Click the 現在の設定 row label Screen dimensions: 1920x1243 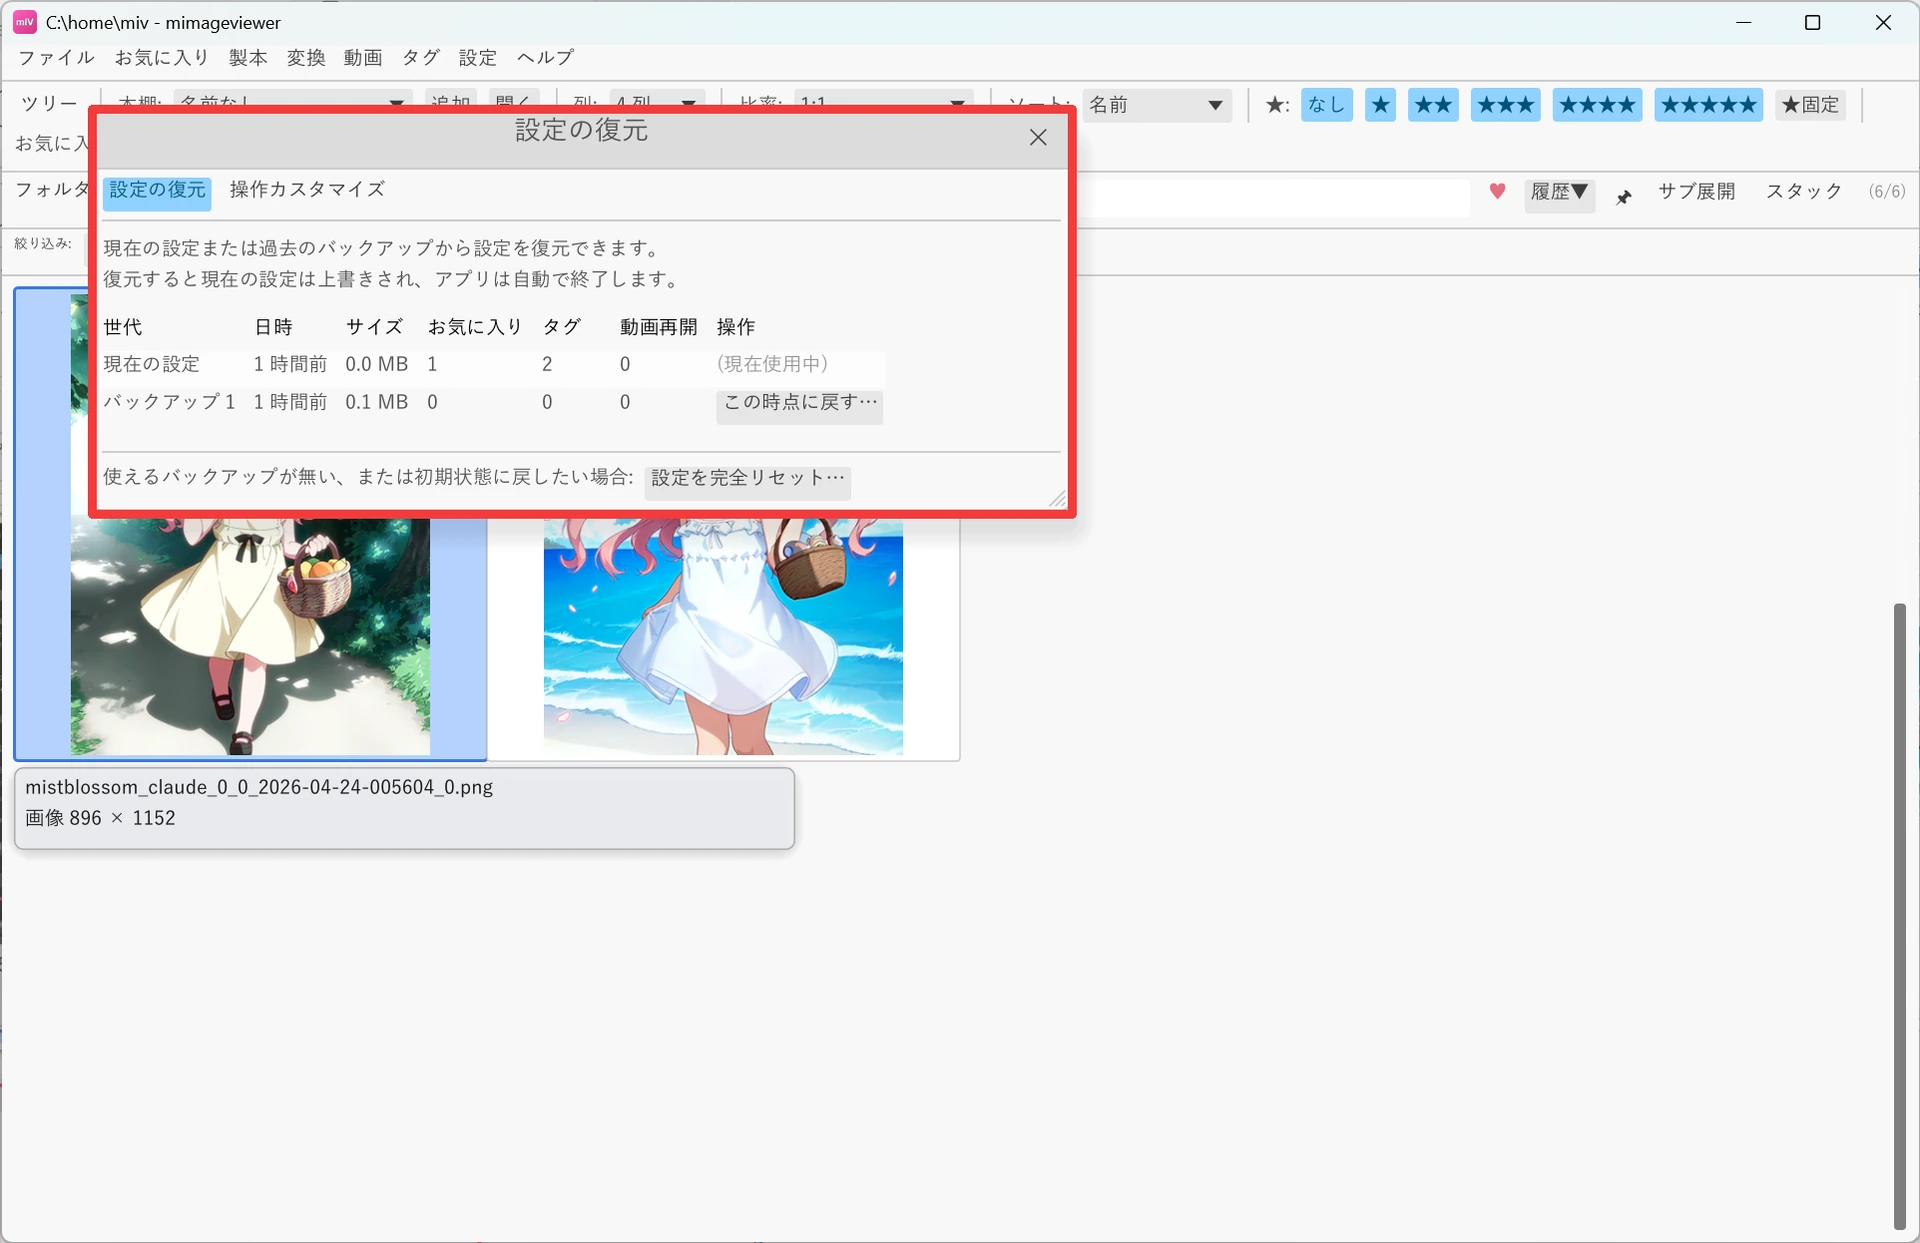tap(152, 365)
